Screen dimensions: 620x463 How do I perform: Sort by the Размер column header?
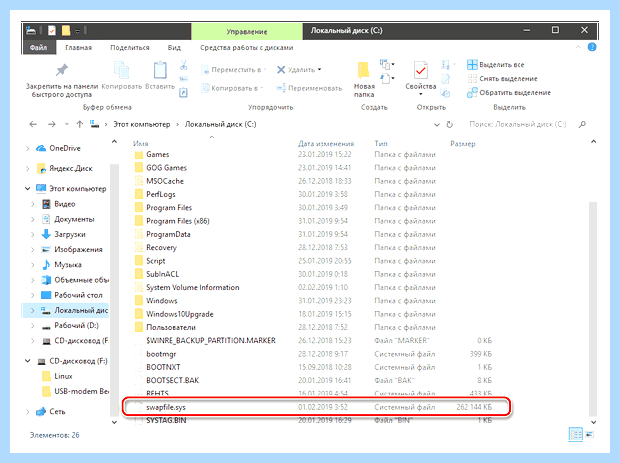pyautogui.click(x=463, y=144)
